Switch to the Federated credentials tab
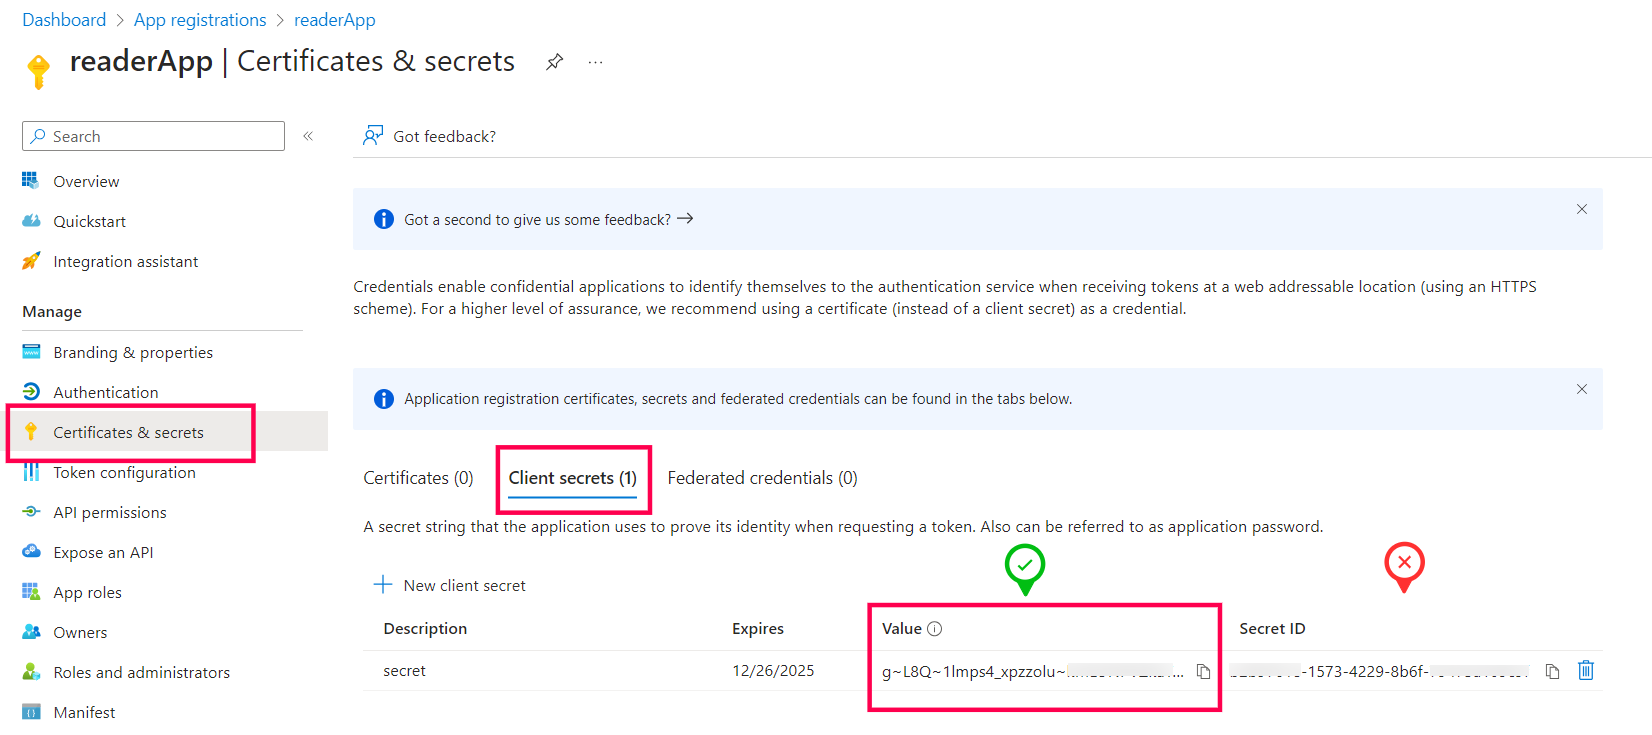1652x735 pixels. (x=762, y=478)
